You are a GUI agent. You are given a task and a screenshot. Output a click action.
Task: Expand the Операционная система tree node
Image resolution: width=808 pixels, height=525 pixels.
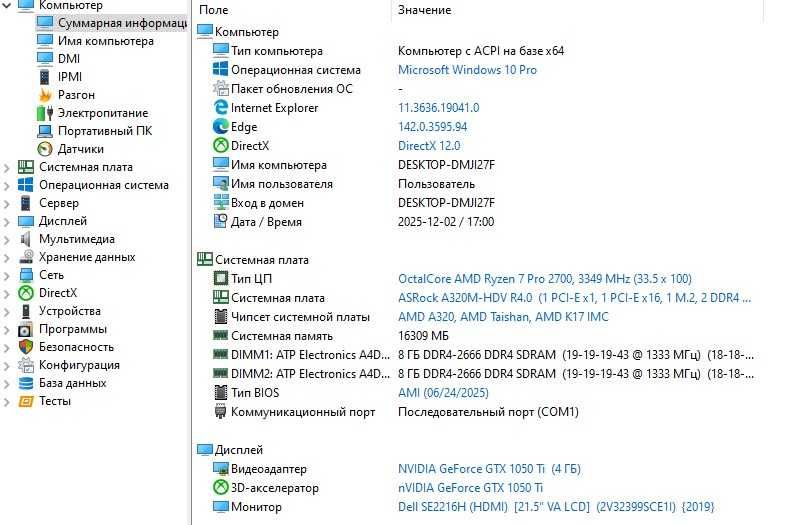click(7, 185)
